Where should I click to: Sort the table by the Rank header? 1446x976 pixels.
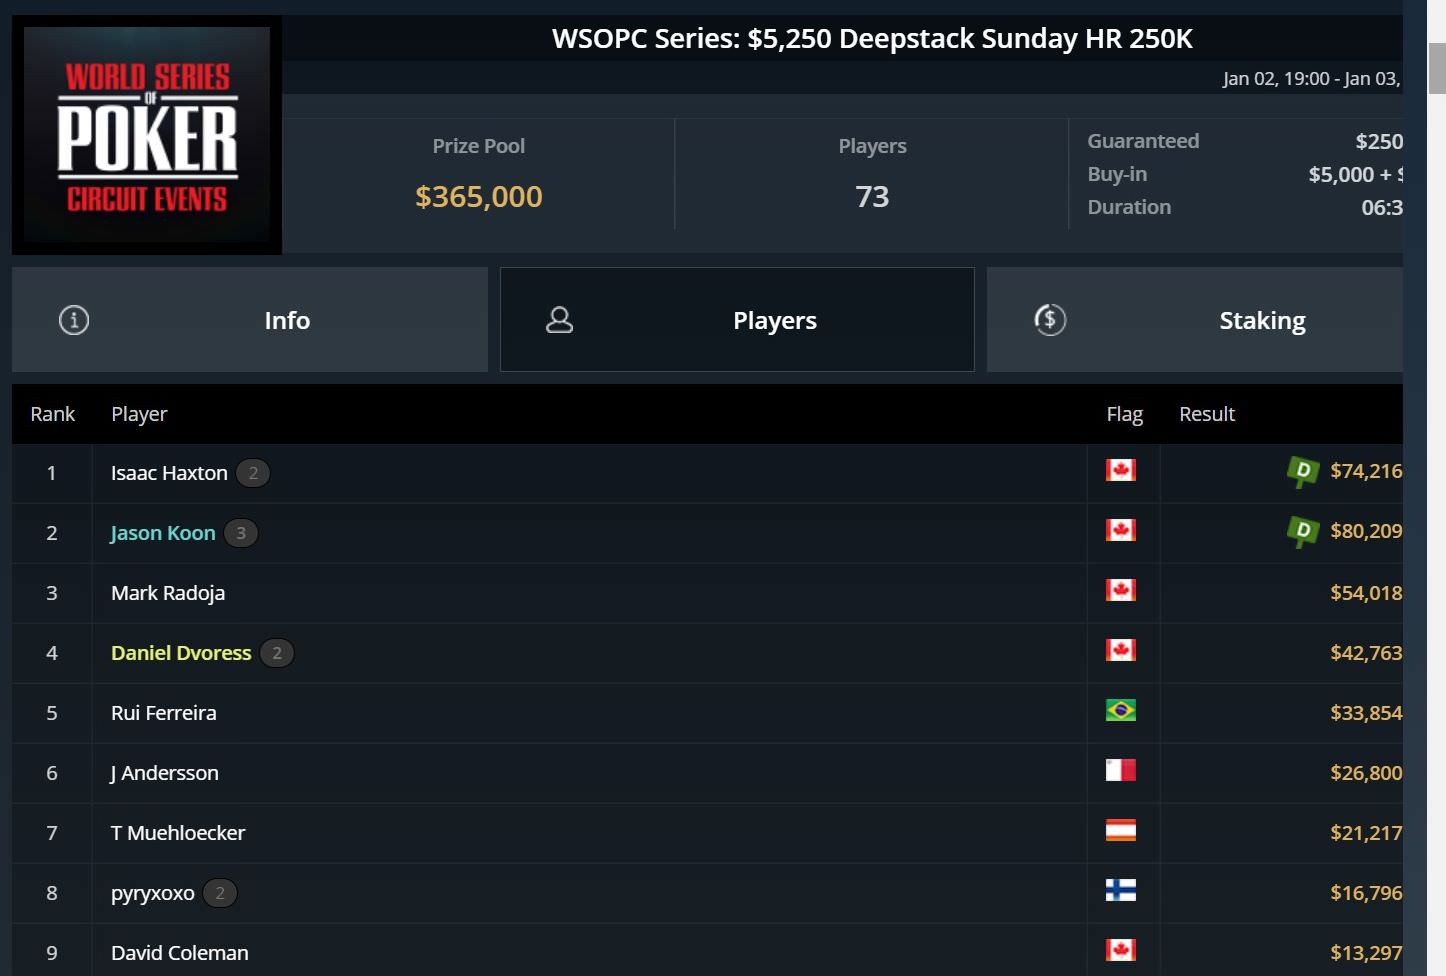click(x=52, y=414)
